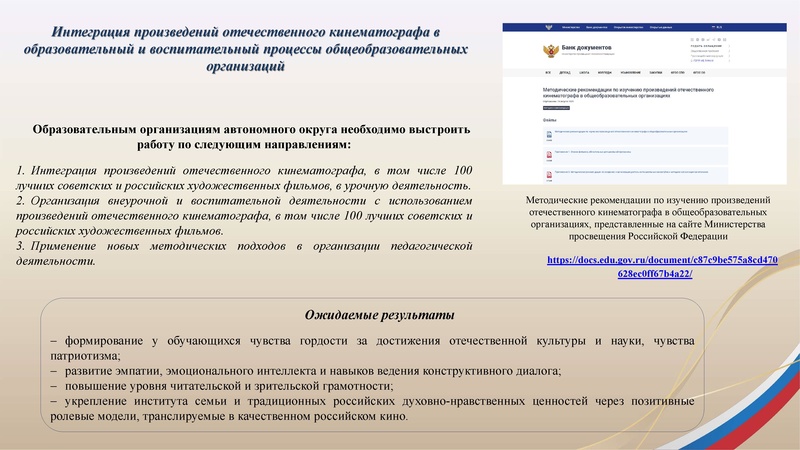The image size is (800, 450).
Task: Open Министерство in the blue navigation bar
Action: click(x=571, y=27)
